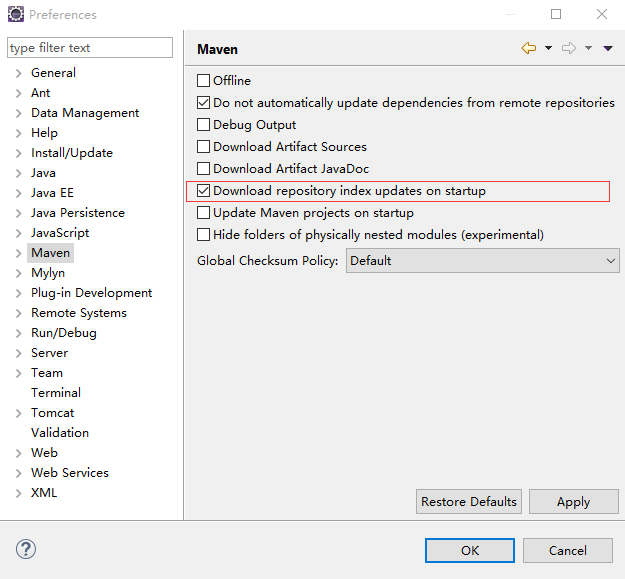
Task: Open the Global Checksum Policy dropdown
Action: coord(483,261)
